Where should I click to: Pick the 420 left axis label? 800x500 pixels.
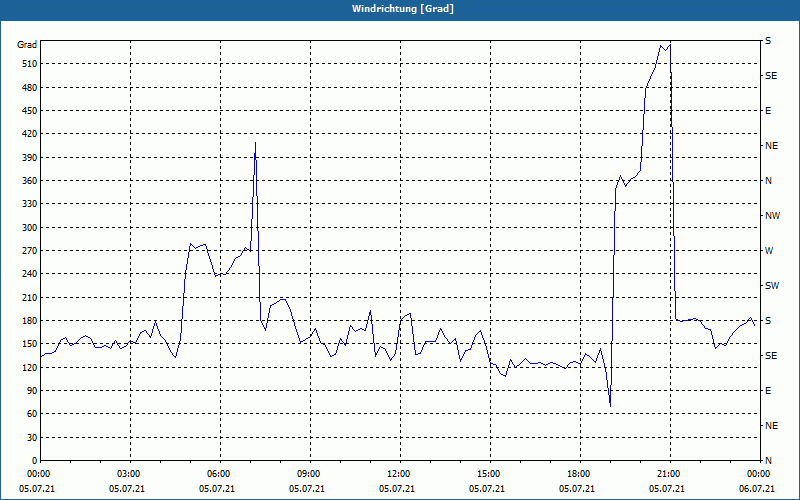pos(30,134)
